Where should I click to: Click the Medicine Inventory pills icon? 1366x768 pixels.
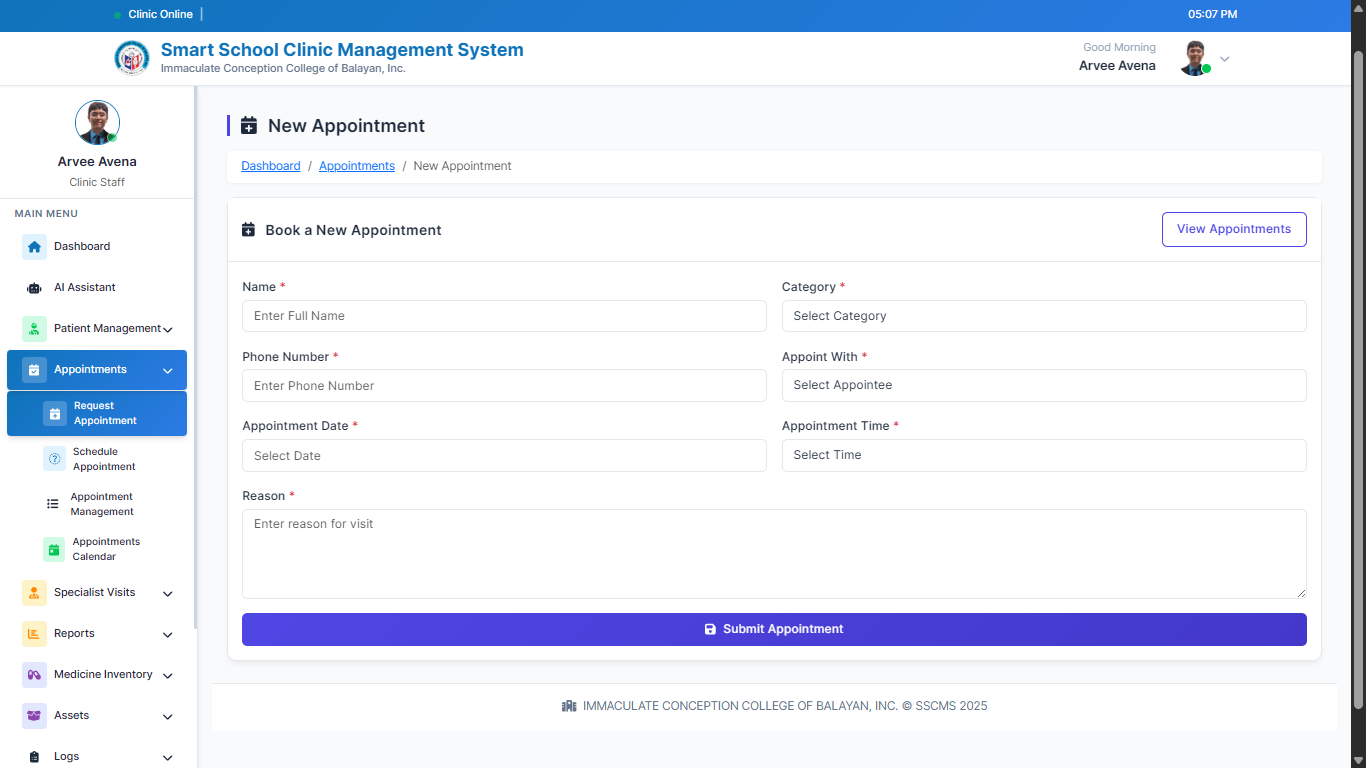pos(34,675)
